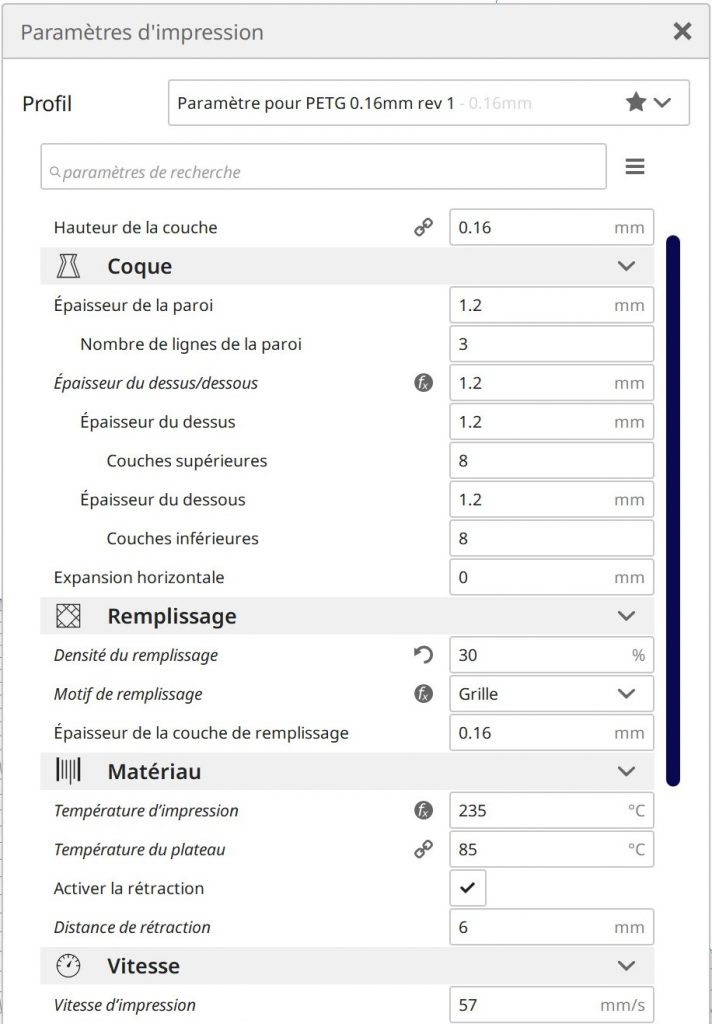Open the hamburger settings visibility menu
Viewport: 712px width, 1024px height.
[635, 167]
